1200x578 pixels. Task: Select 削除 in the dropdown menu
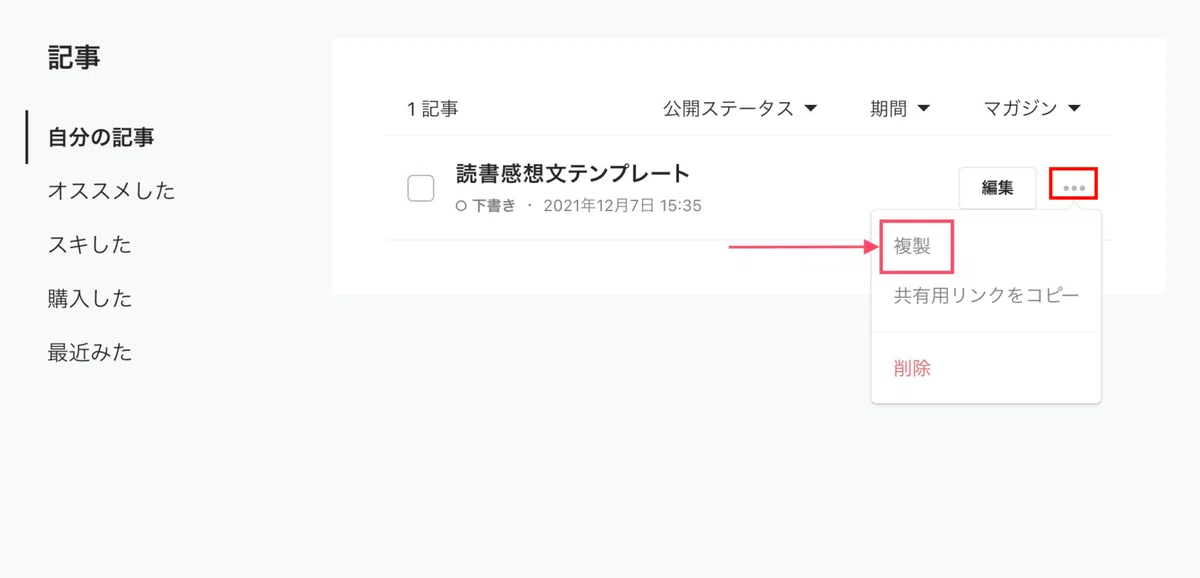pyautogui.click(x=912, y=368)
